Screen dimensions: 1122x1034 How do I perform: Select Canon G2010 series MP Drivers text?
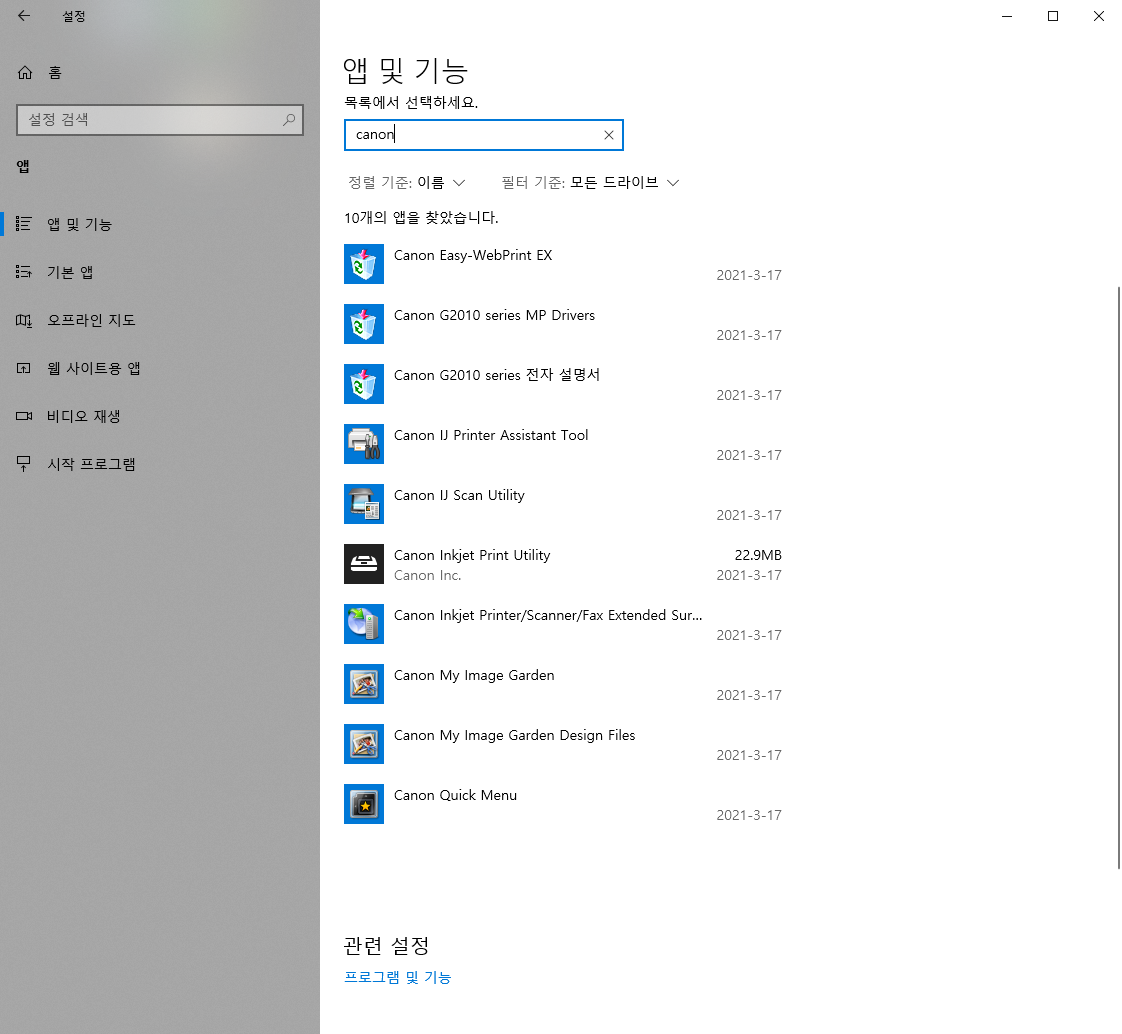[x=494, y=316]
